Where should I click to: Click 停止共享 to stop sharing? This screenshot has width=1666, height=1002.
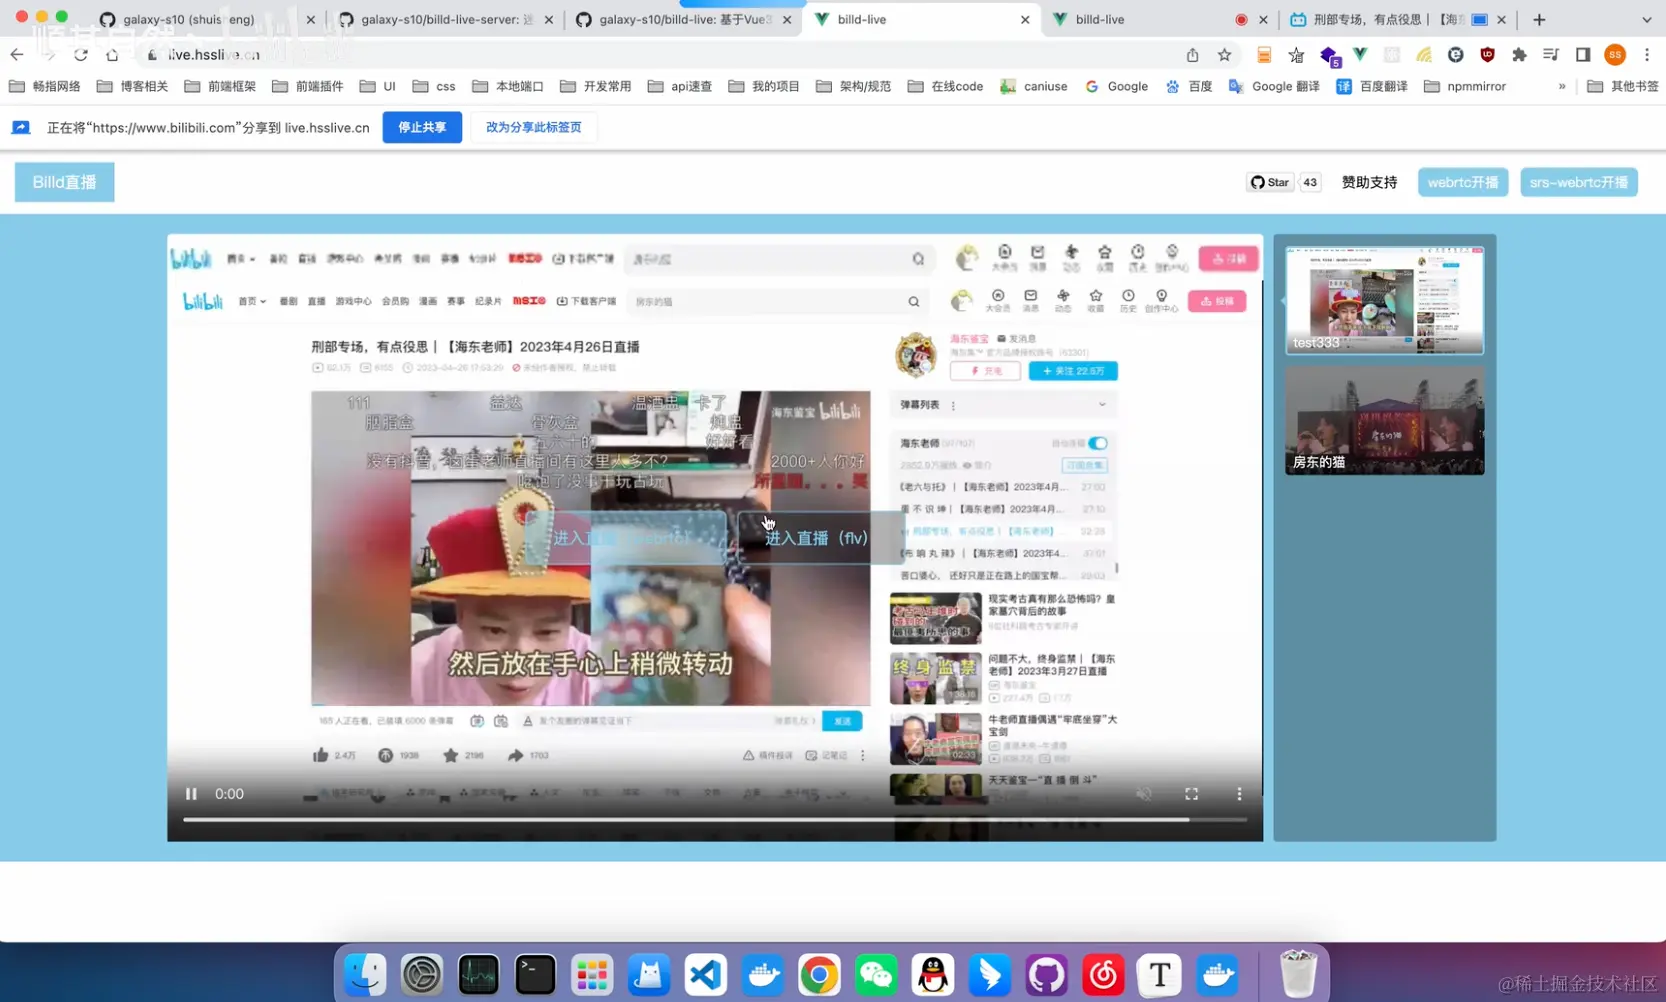point(422,127)
